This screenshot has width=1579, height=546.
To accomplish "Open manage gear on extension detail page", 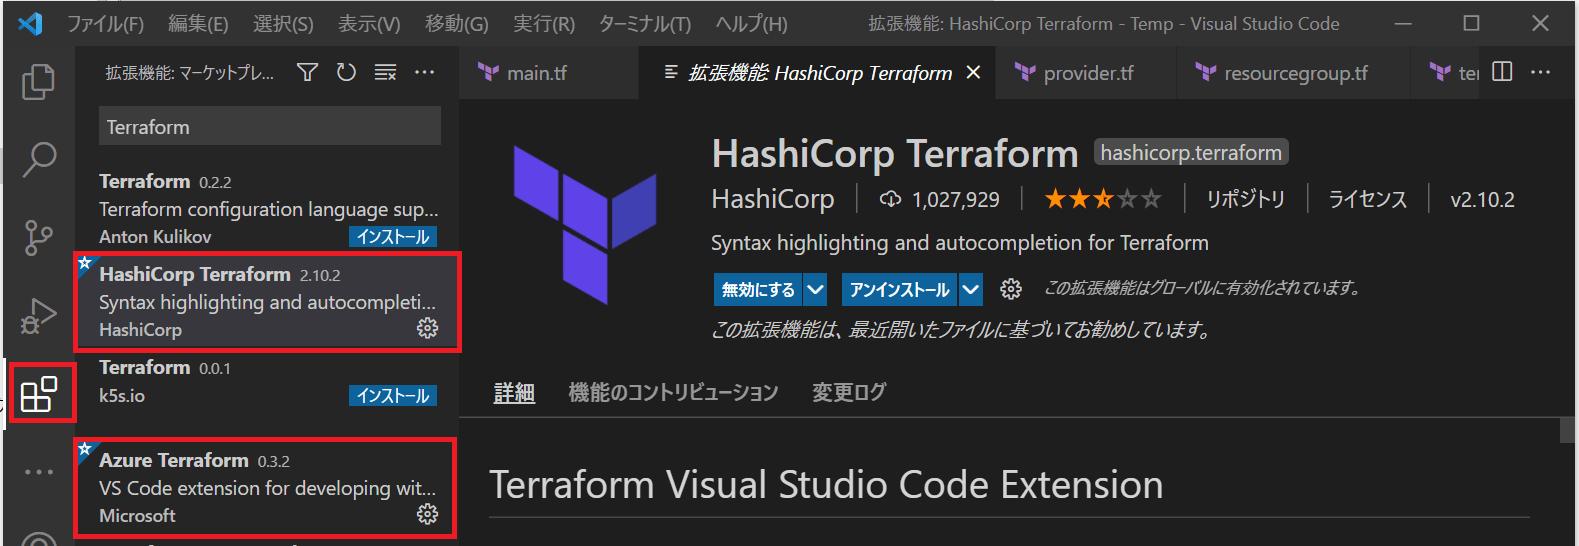I will 1011,289.
